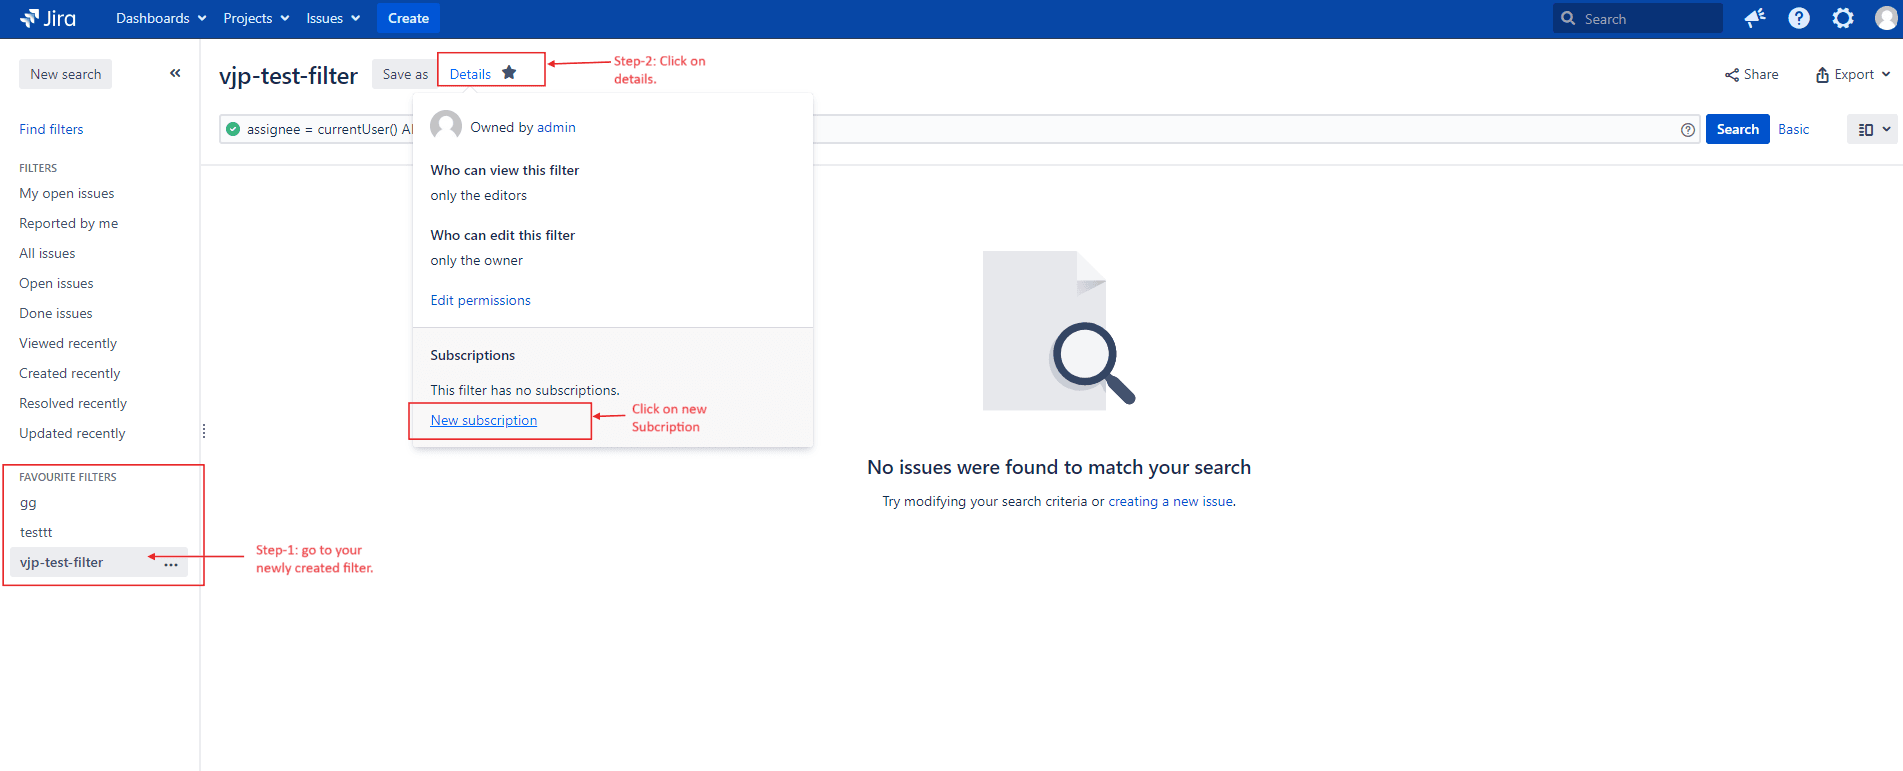Select Done issues filter
This screenshot has width=1903, height=771.
point(56,313)
